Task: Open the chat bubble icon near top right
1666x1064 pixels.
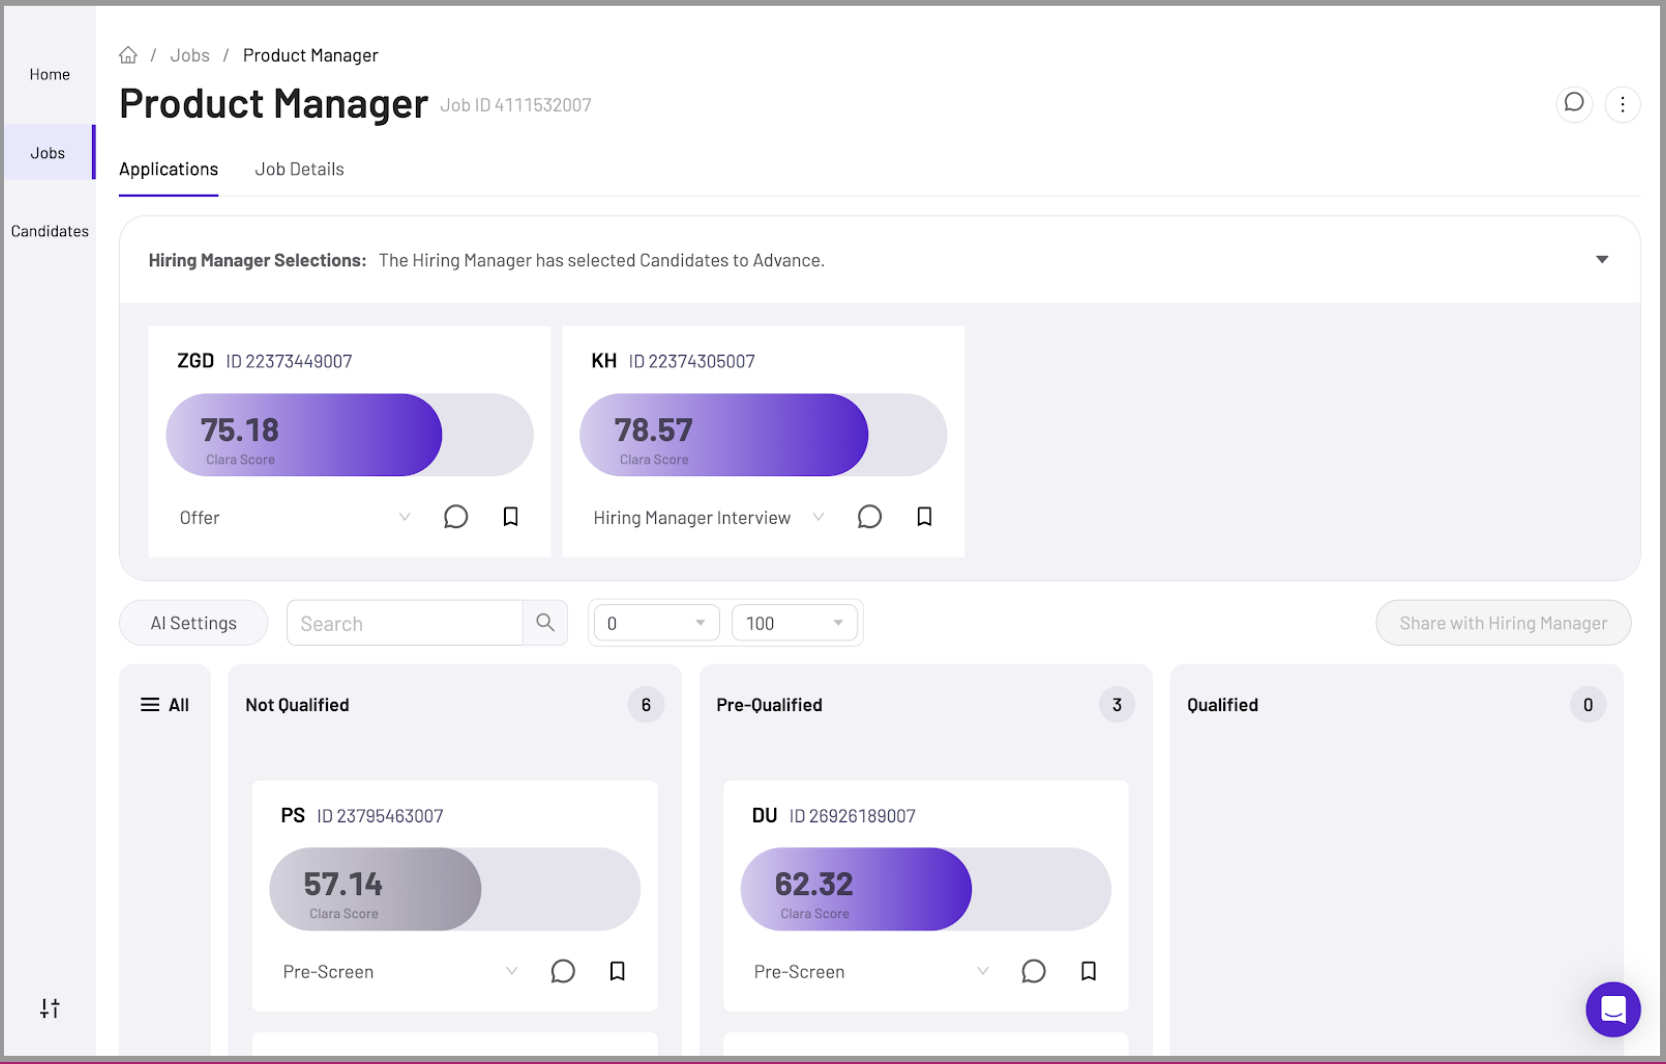Action: (1574, 103)
